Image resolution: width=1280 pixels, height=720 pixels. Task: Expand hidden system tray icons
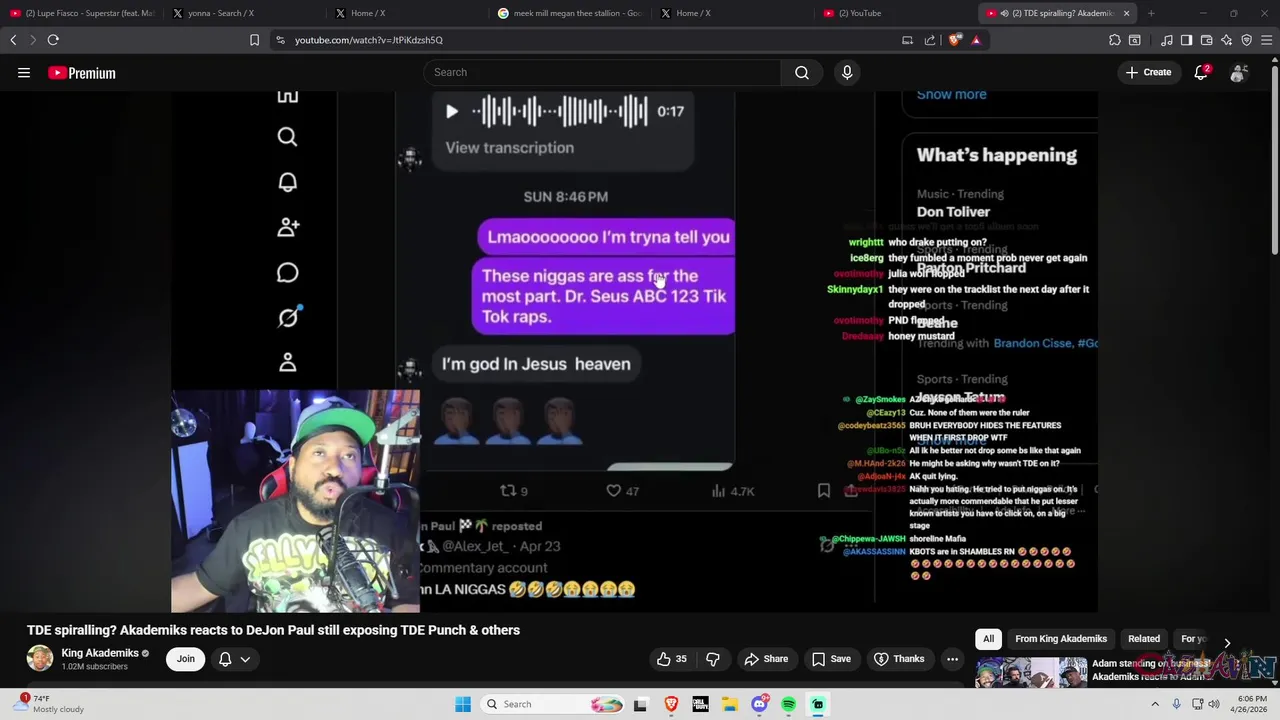pos(1155,704)
